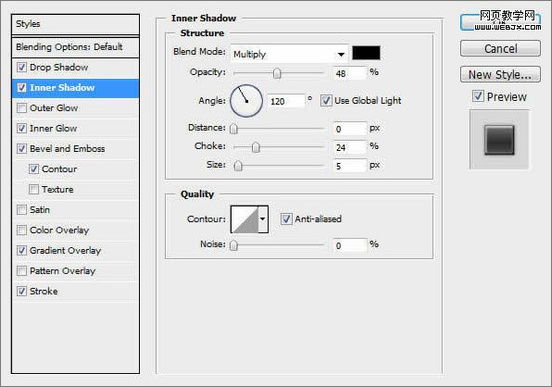Image resolution: width=552 pixels, height=387 pixels.
Task: Select the Outer Glow style label
Action: coord(54,108)
